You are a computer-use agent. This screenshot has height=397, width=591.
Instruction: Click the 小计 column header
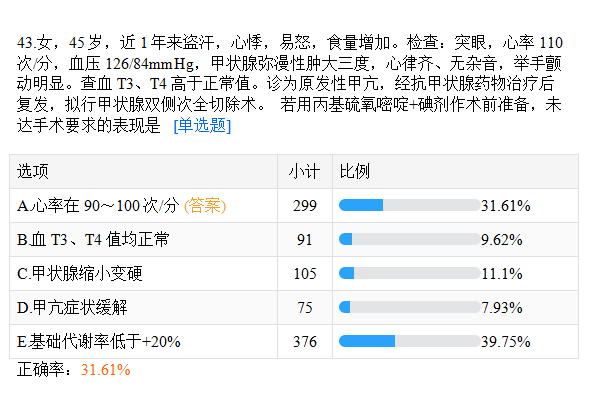305,172
